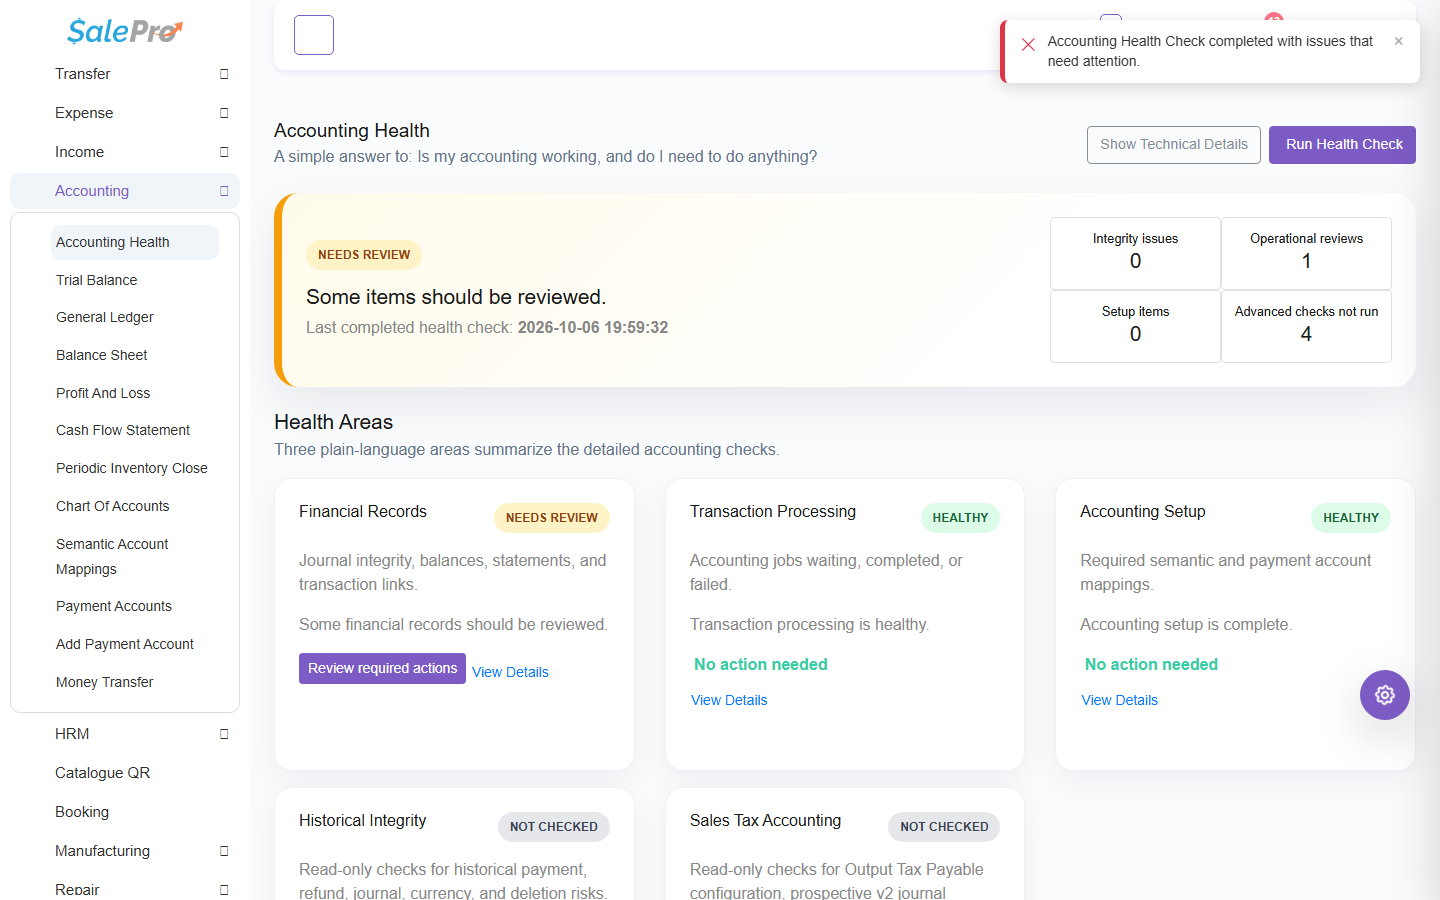The width and height of the screenshot is (1440, 900).
Task: Expand the Transfer sidebar menu
Action: click(x=125, y=74)
